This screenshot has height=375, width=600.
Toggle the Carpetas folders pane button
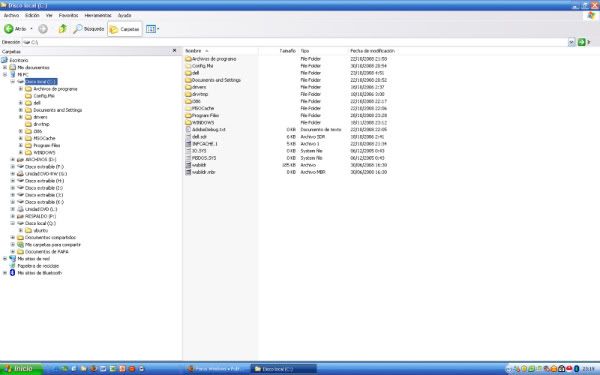coord(125,29)
